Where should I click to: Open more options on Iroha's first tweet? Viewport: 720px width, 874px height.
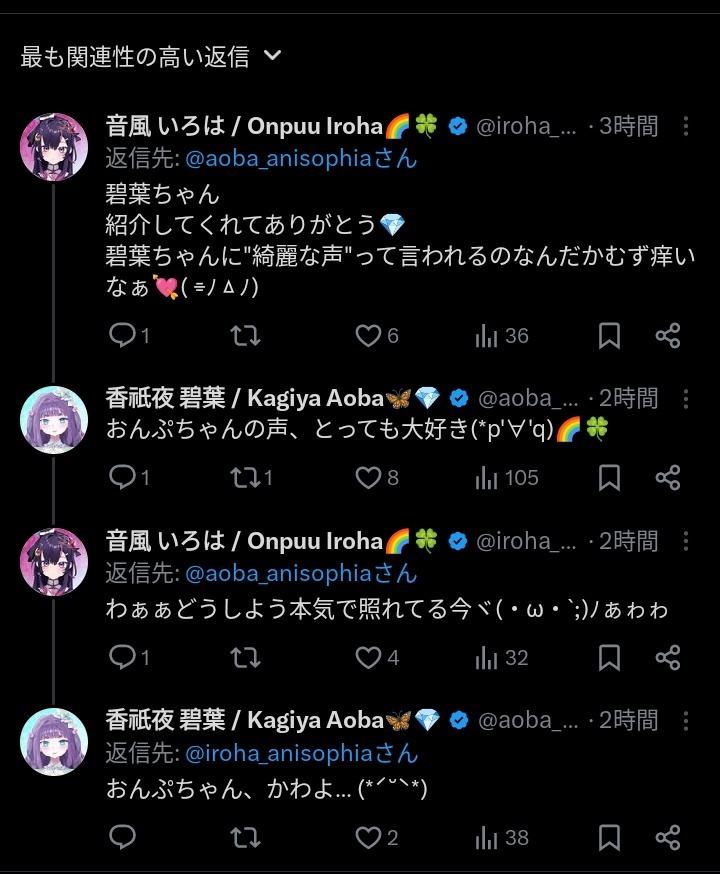(x=686, y=126)
